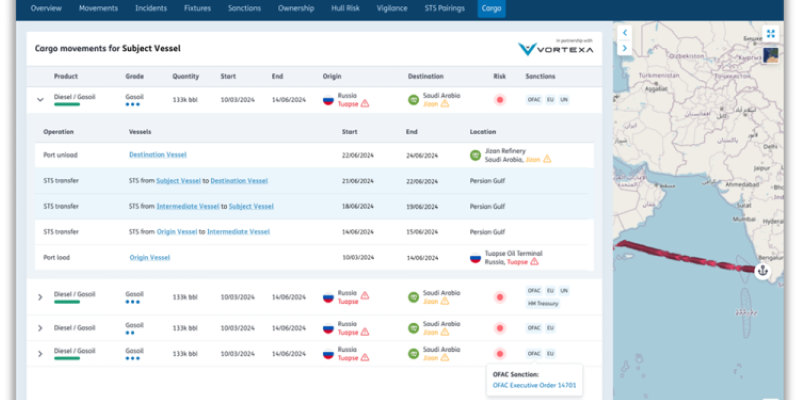
Task: Click the red risk indicator in first row
Action: 500,100
